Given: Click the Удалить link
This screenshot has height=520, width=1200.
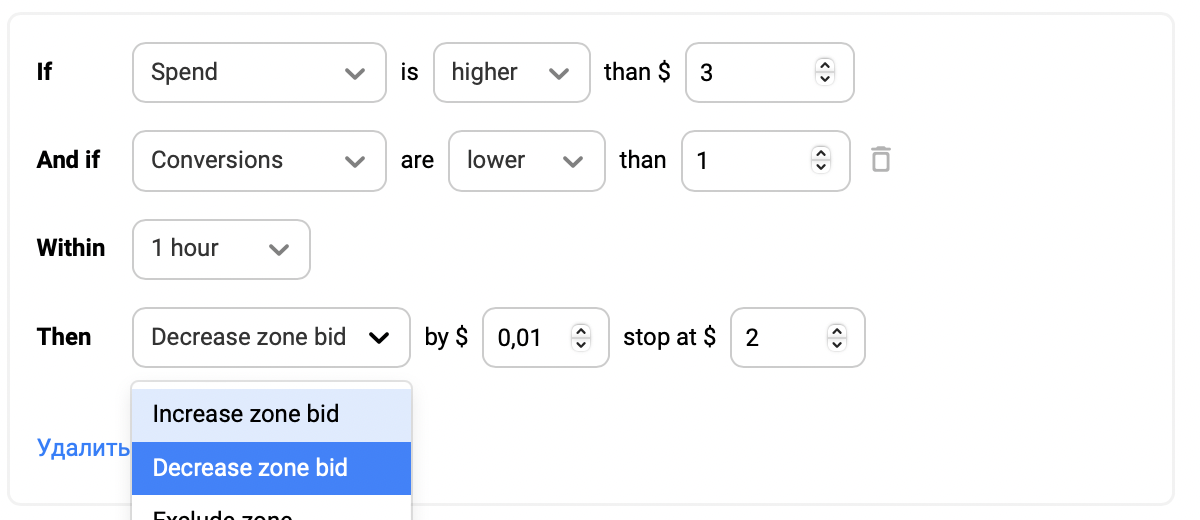Looking at the screenshot, I should (83, 447).
